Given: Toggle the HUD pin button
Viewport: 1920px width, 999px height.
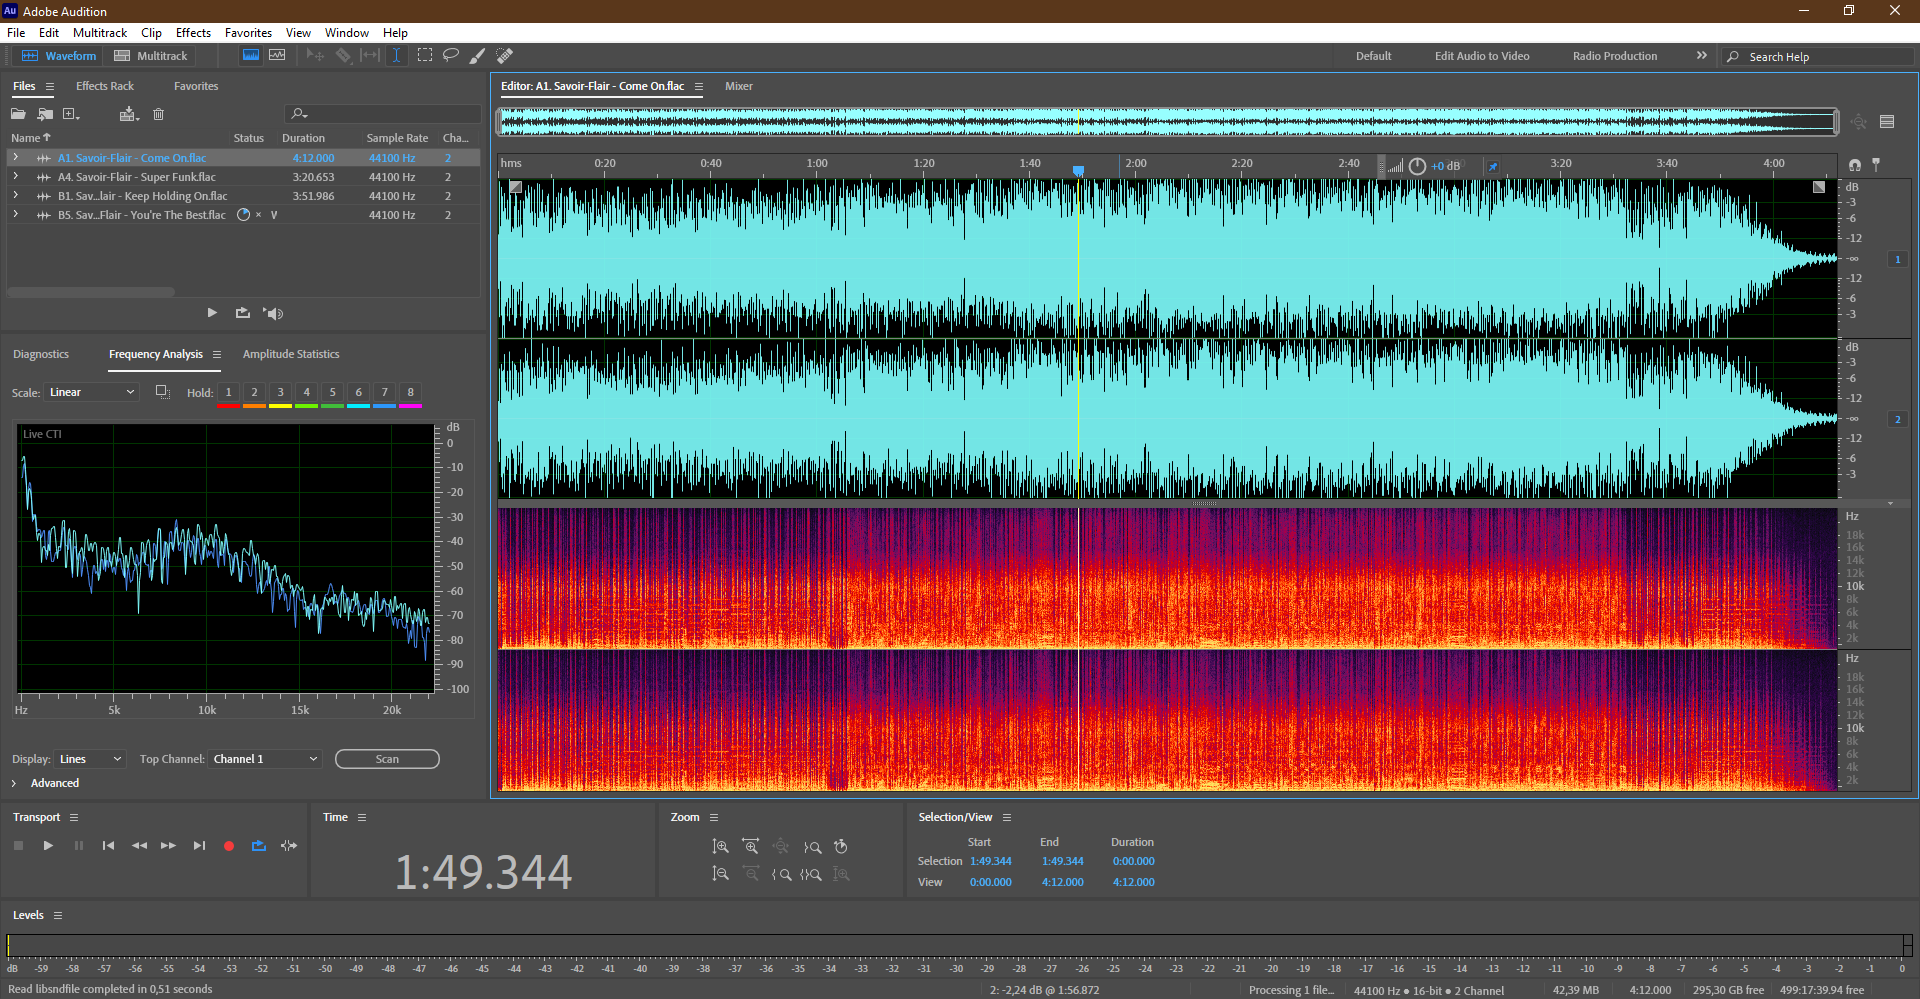Looking at the screenshot, I should pos(1493,166).
